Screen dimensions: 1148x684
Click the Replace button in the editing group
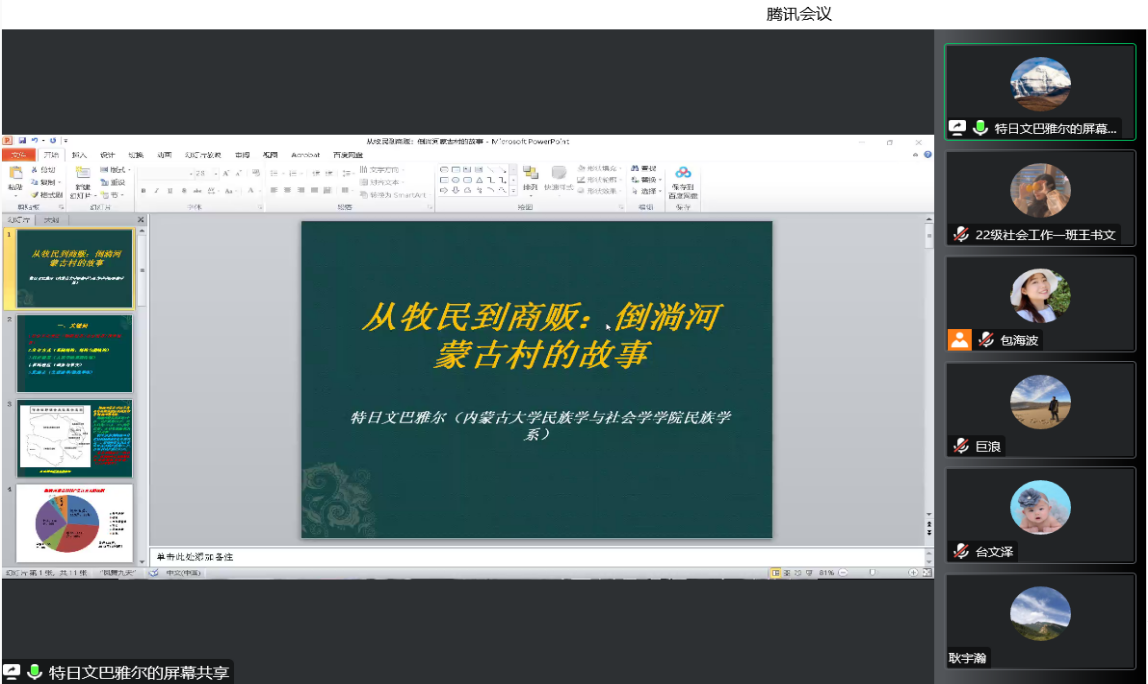point(645,180)
